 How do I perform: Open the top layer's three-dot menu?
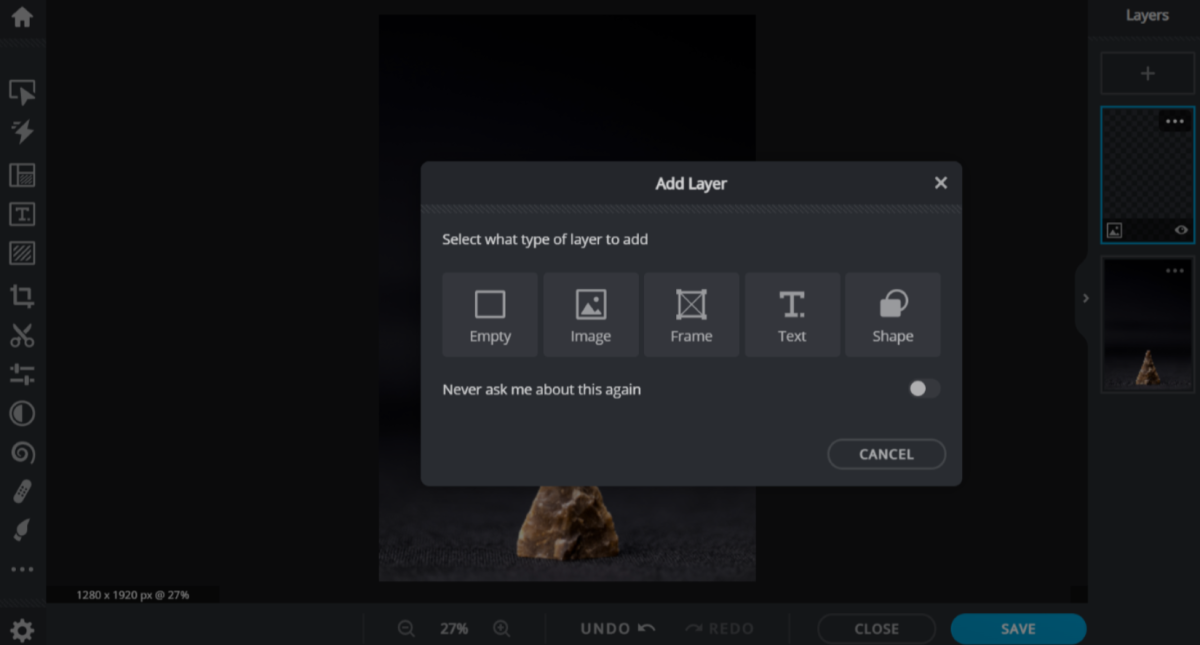point(1174,121)
